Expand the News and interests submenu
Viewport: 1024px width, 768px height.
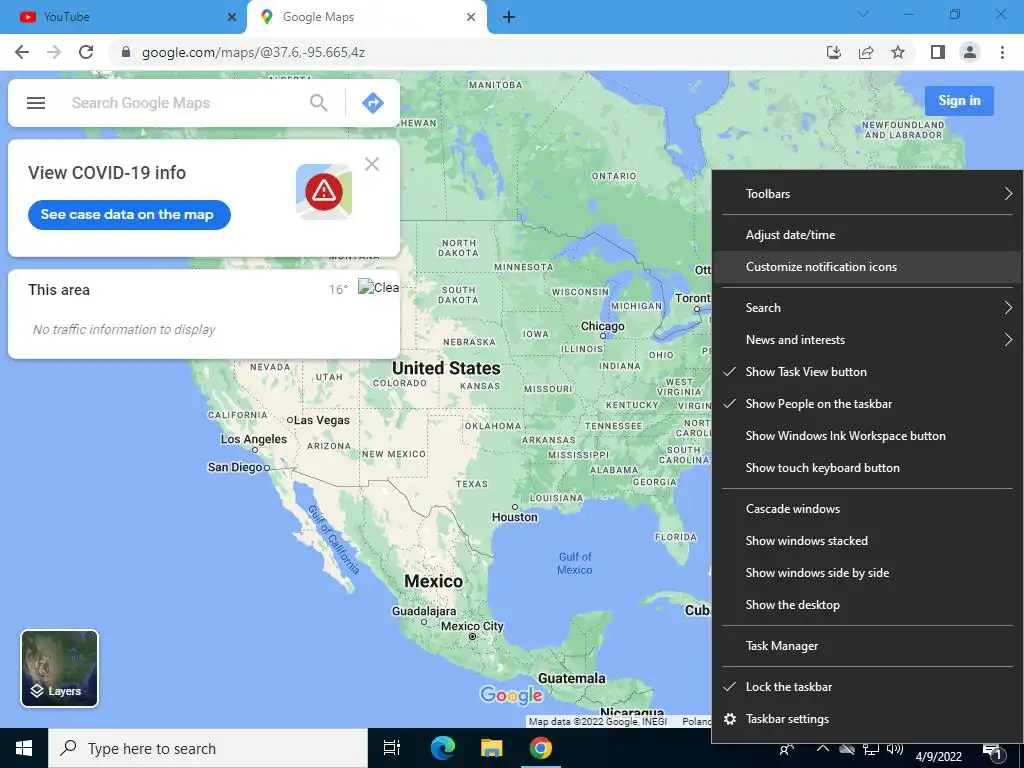[x=867, y=340]
